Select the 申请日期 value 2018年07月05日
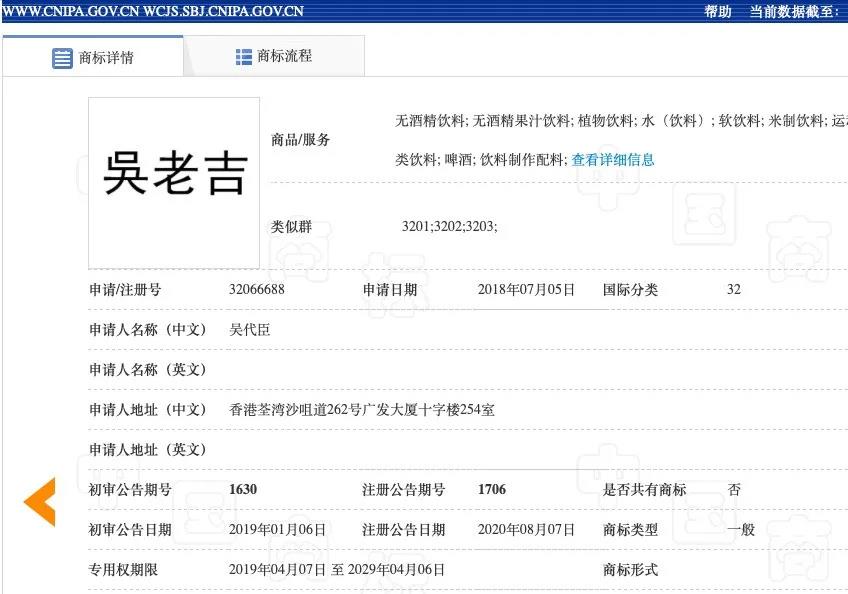 coord(526,289)
